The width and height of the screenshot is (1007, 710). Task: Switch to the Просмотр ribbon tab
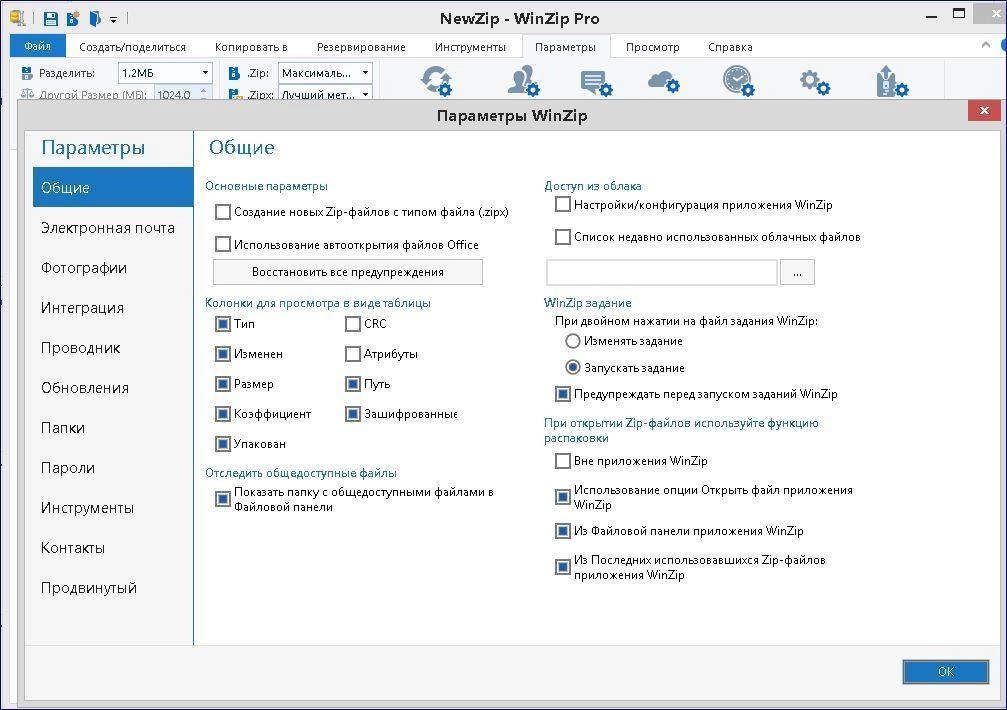(x=652, y=47)
